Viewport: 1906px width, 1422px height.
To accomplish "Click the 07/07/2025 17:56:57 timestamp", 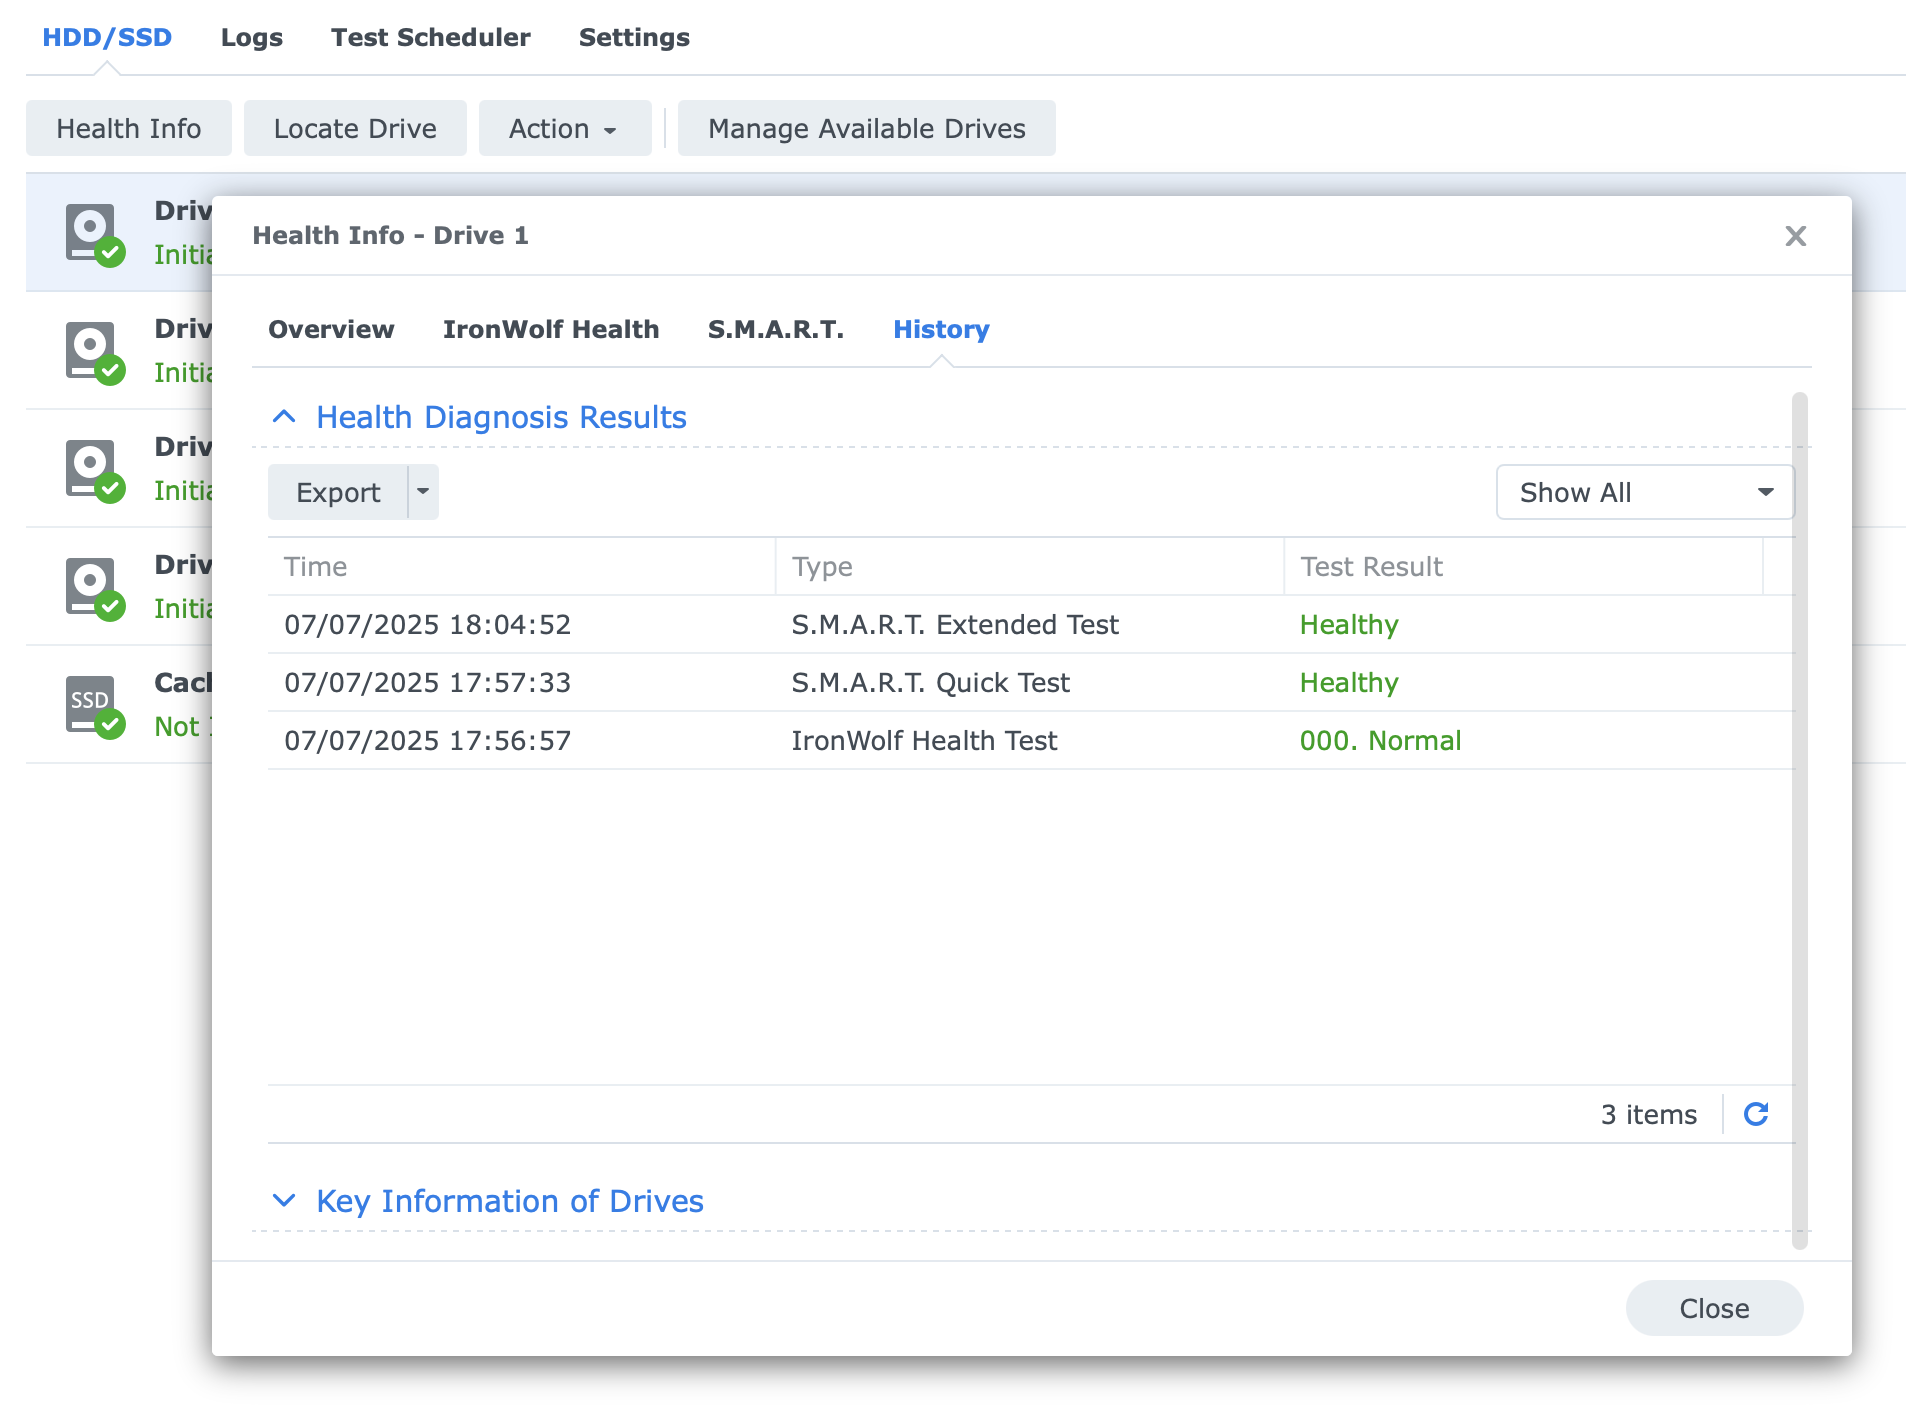I will tap(427, 740).
